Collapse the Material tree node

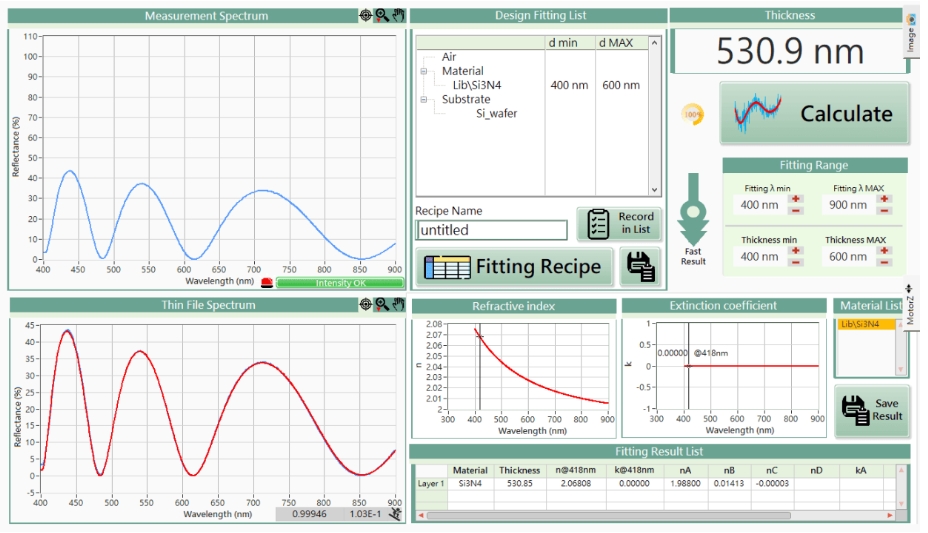424,71
